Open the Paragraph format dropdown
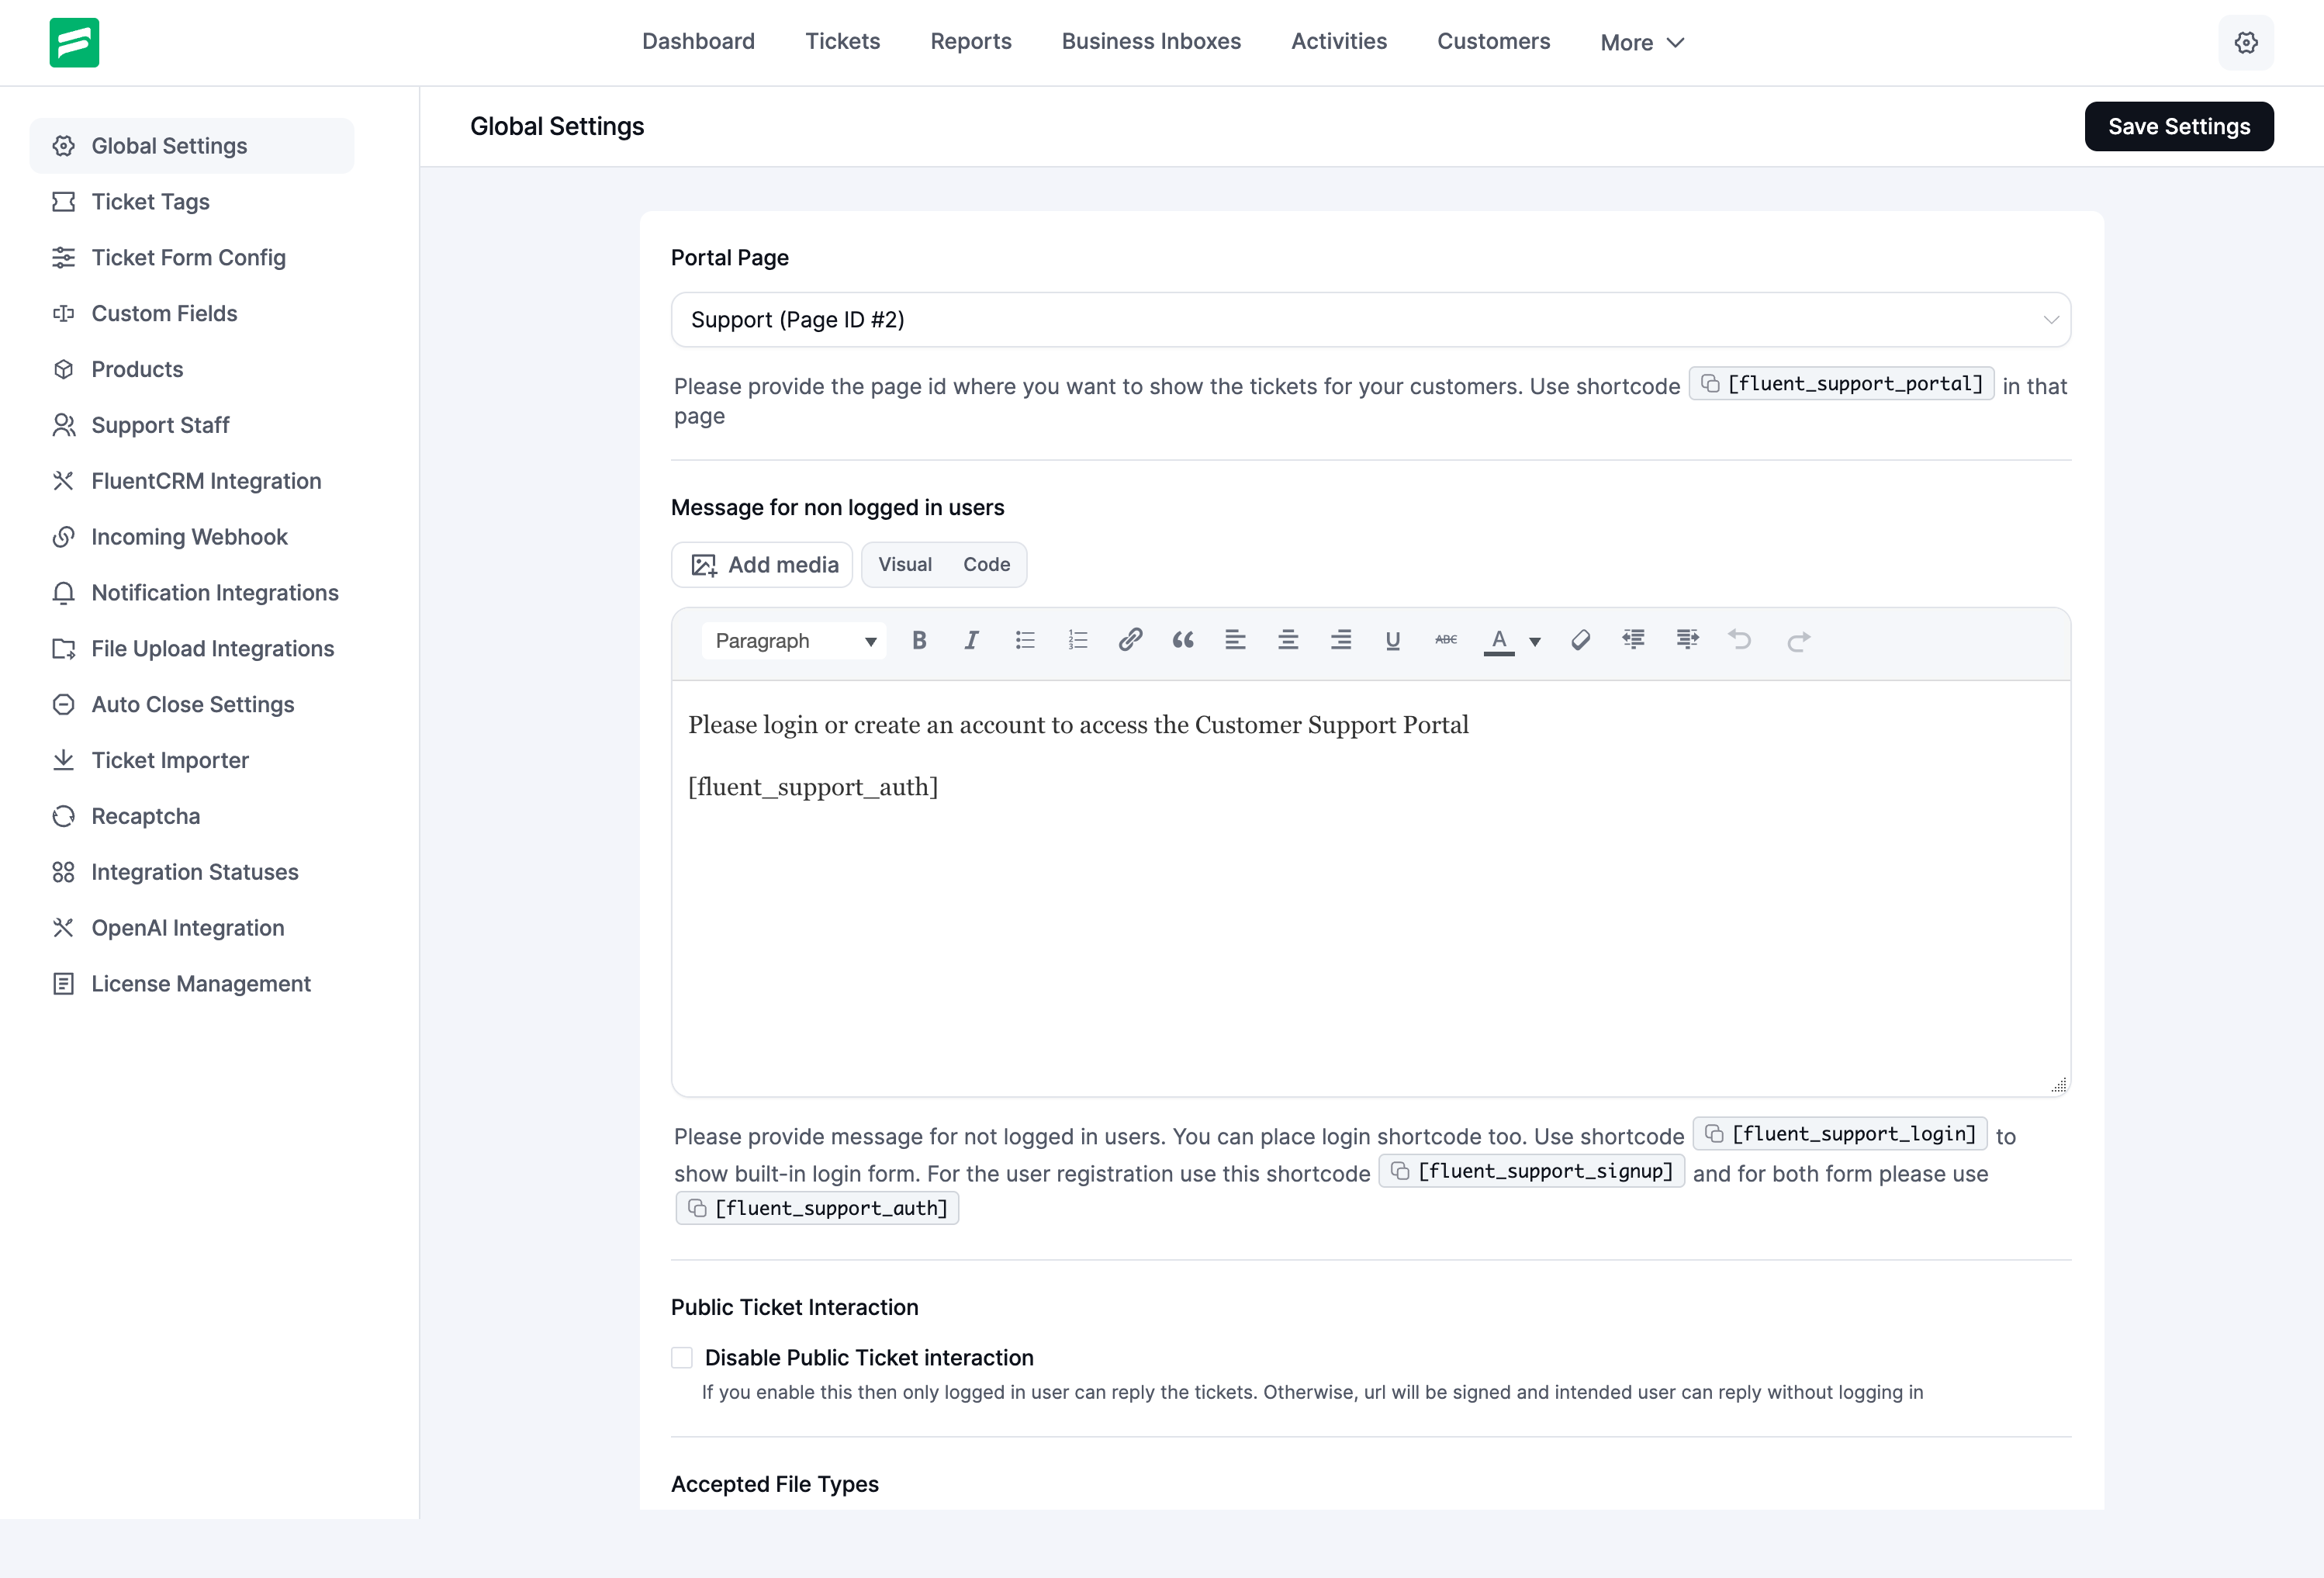Image resolution: width=2324 pixels, height=1578 pixels. coord(794,641)
